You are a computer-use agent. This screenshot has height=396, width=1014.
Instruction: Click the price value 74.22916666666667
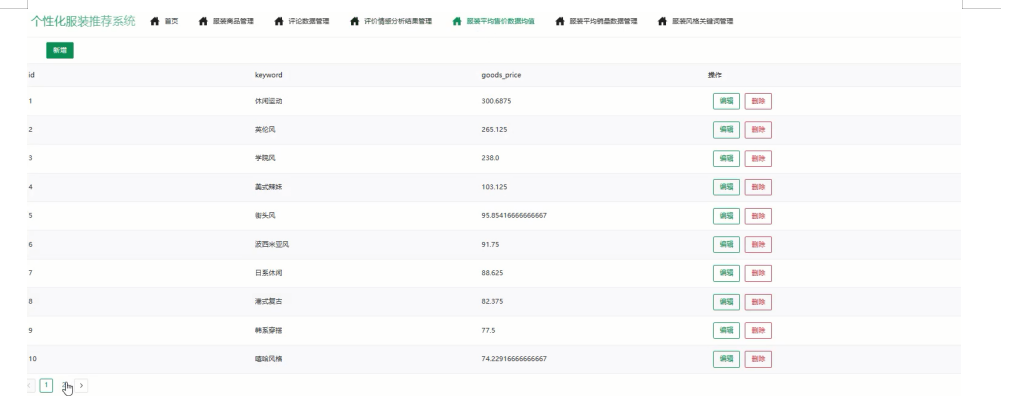click(514, 359)
